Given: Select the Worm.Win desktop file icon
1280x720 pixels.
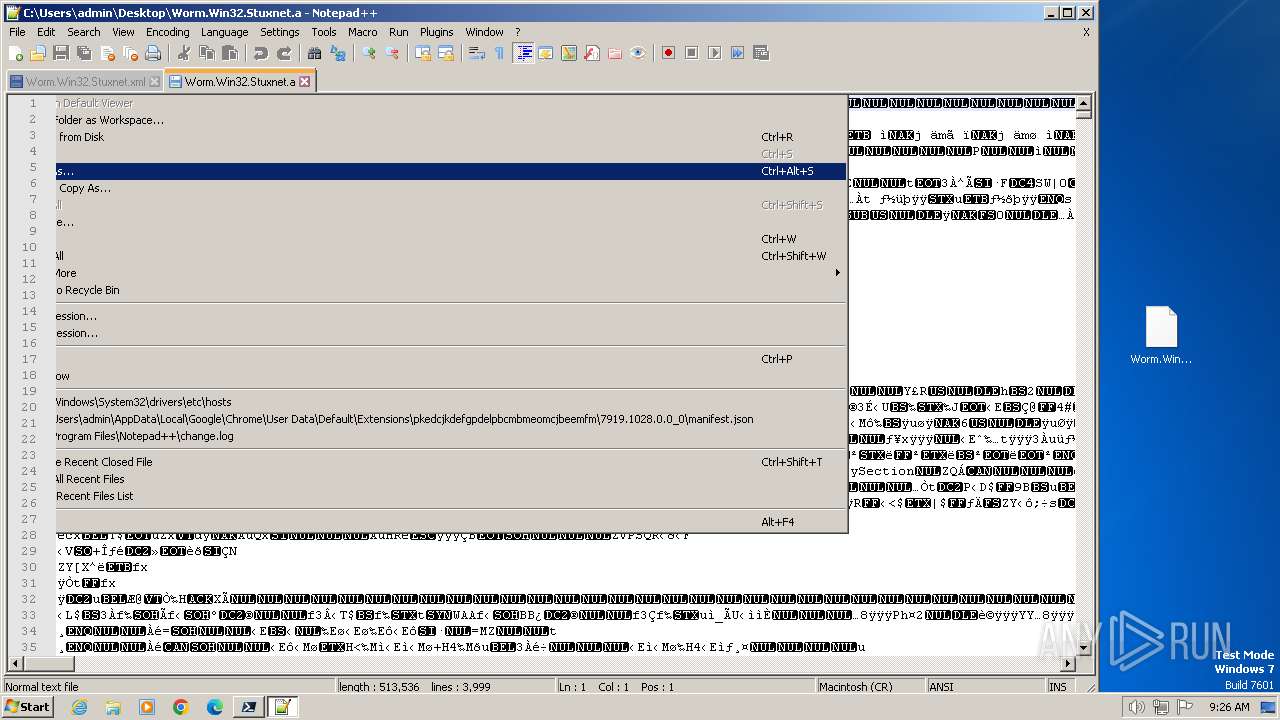Looking at the screenshot, I should click(x=1161, y=336).
